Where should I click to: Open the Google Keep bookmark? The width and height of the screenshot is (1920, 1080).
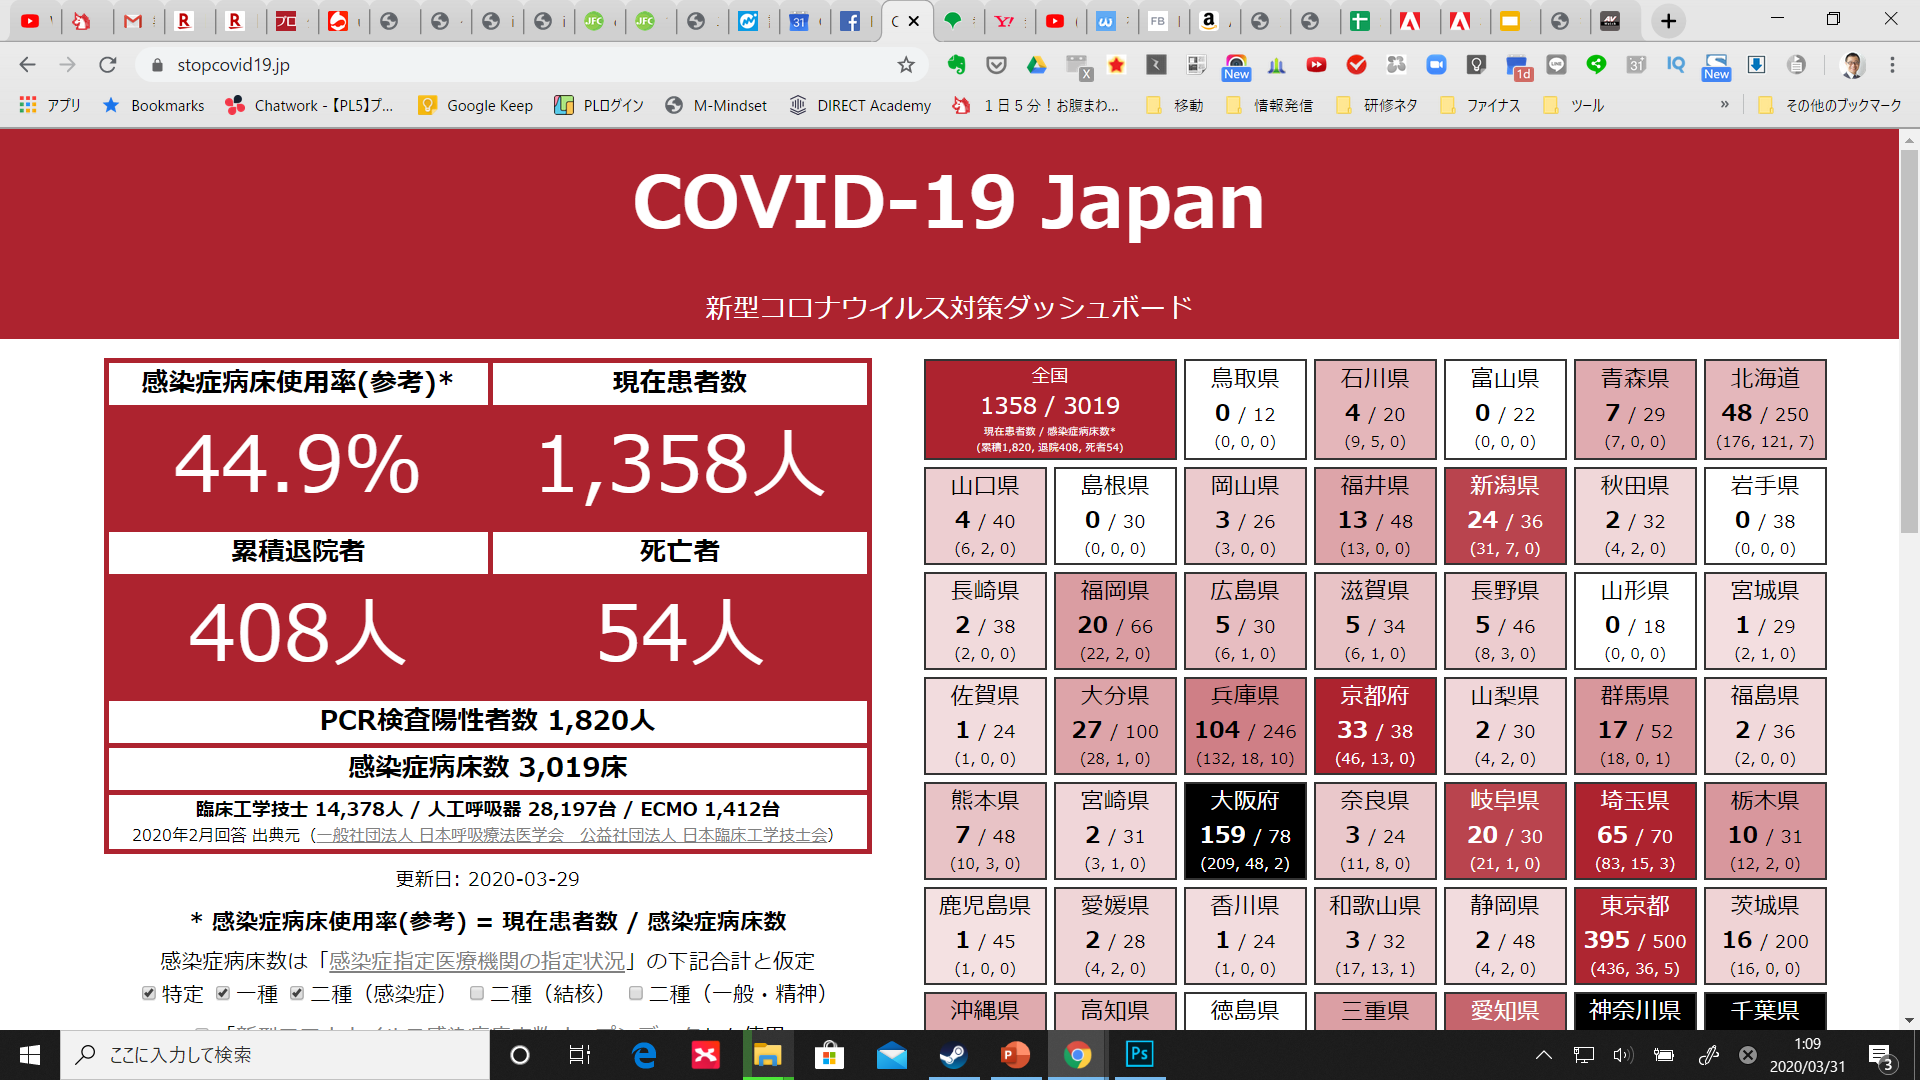476,105
